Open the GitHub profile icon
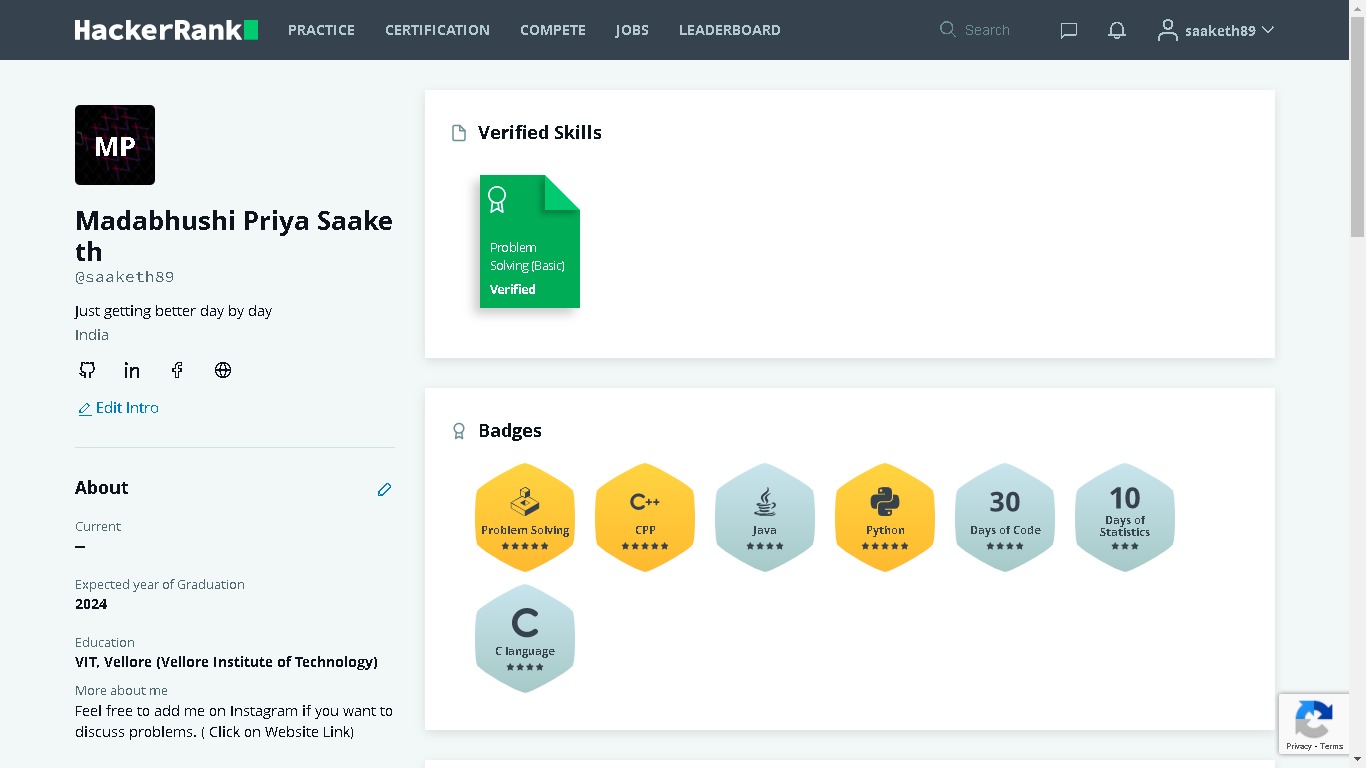 tap(87, 370)
